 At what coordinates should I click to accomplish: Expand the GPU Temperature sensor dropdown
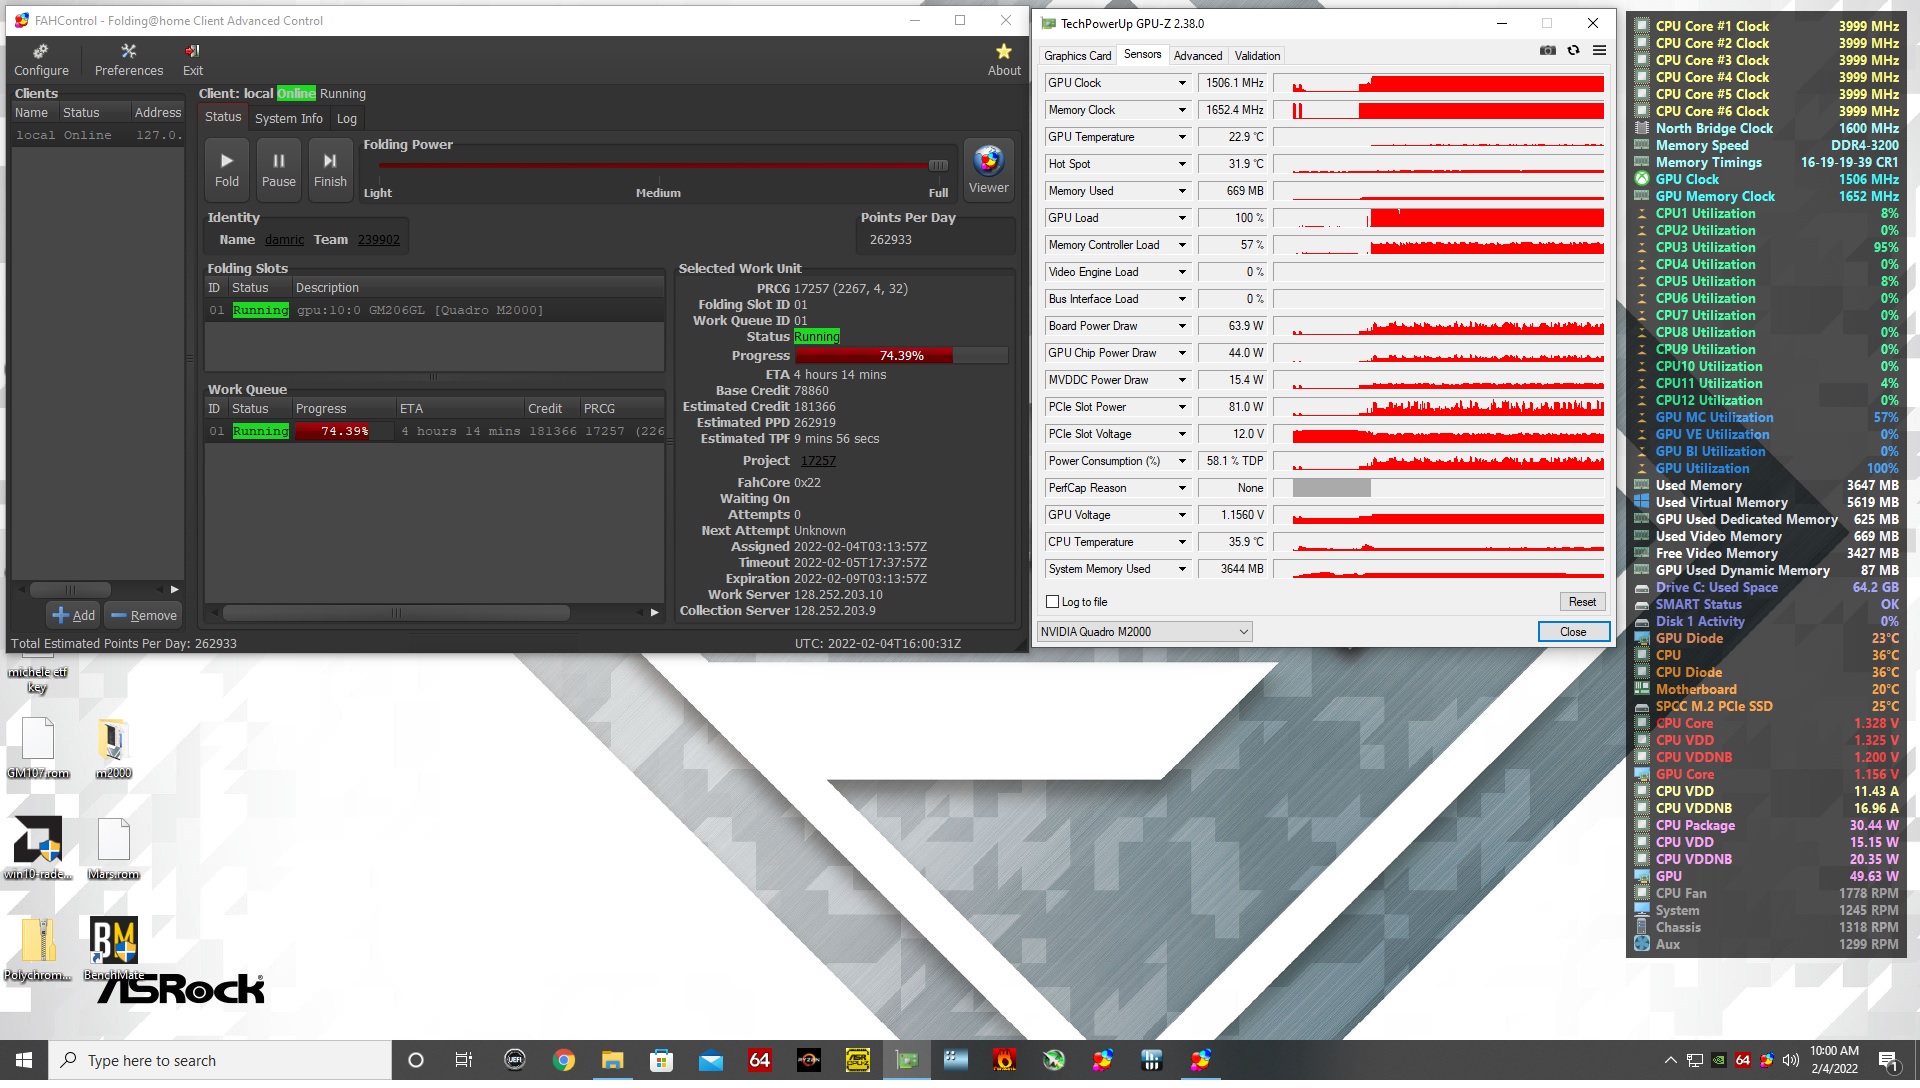(1182, 137)
